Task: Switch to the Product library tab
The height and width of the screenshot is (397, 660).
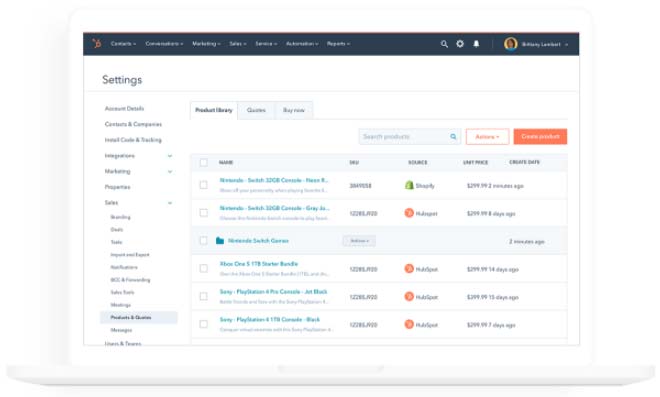Action: click(x=214, y=110)
